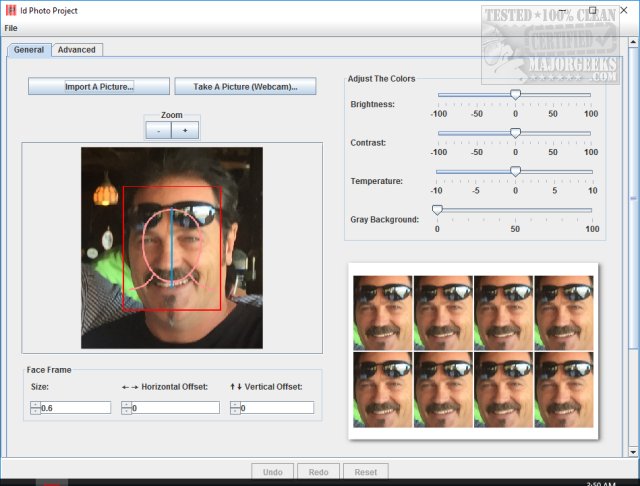The width and height of the screenshot is (640, 486).
Task: Select the top-left ID photo in the preview sheet
Action: (x=383, y=312)
